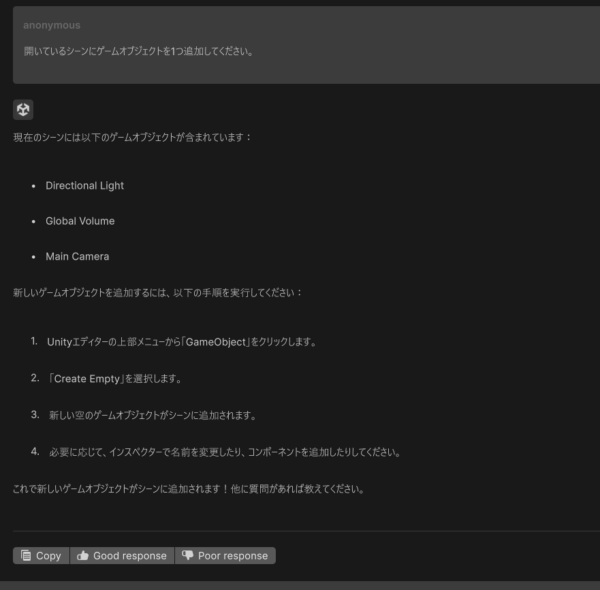This screenshot has width=600, height=590.
Task: Click the number 4 list marker
Action: 35,451
